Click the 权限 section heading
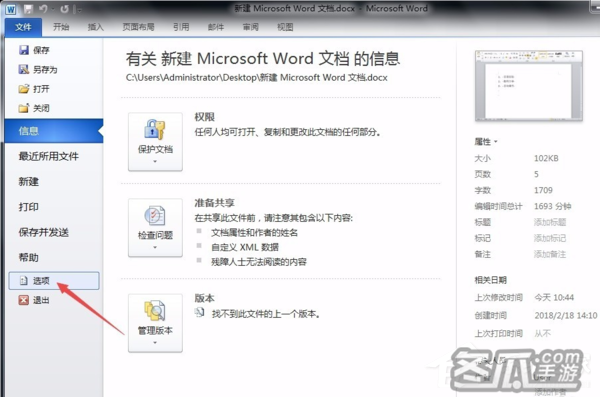Image resolution: width=600 pixels, height=397 pixels. (205, 117)
